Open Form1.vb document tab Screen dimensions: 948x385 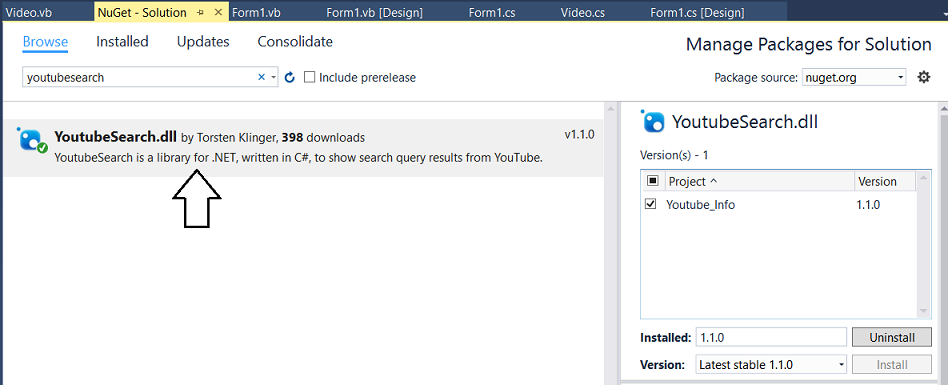tap(256, 12)
